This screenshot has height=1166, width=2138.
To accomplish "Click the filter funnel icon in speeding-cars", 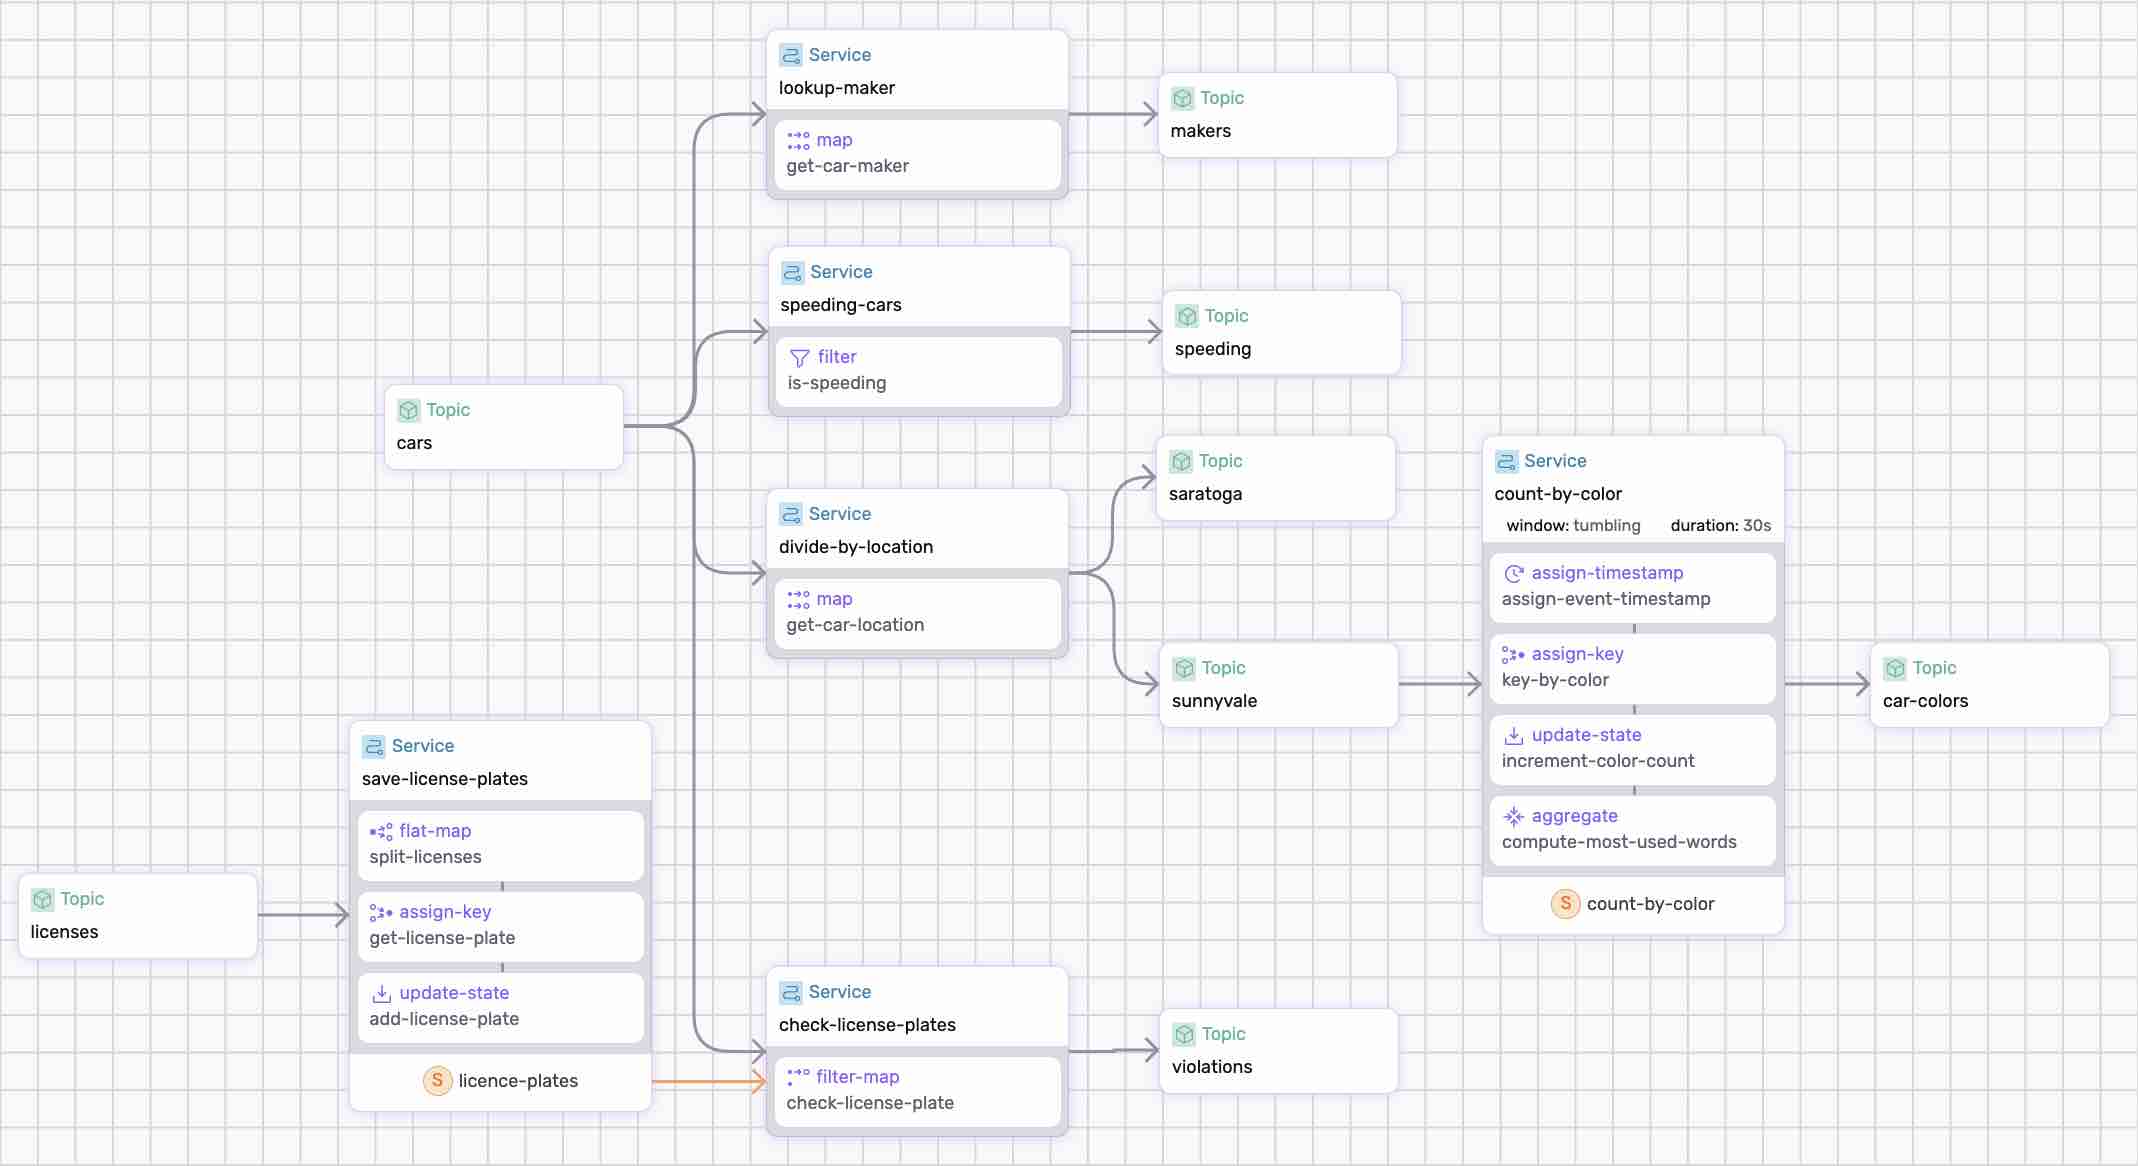I will 799,357.
